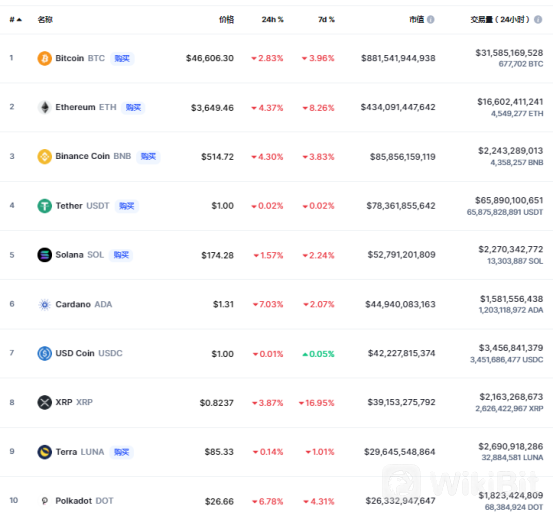
Task: Click the Bitcoin coin logo icon
Action: (45, 58)
